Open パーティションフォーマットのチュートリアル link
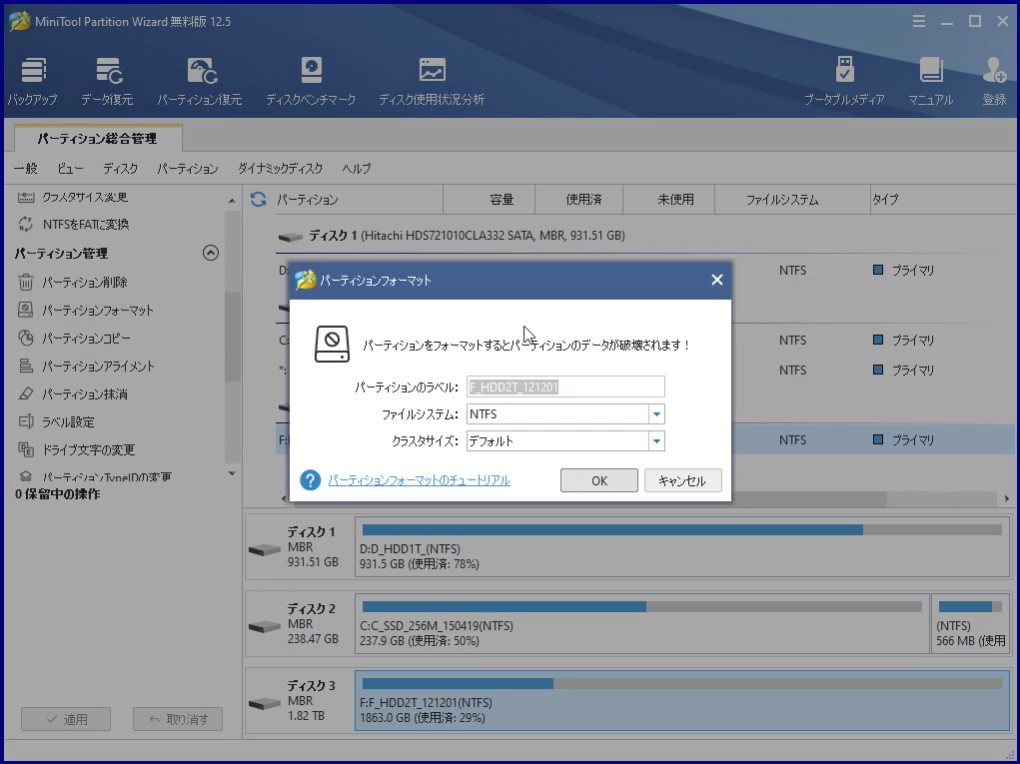The height and width of the screenshot is (764, 1020). pos(419,480)
